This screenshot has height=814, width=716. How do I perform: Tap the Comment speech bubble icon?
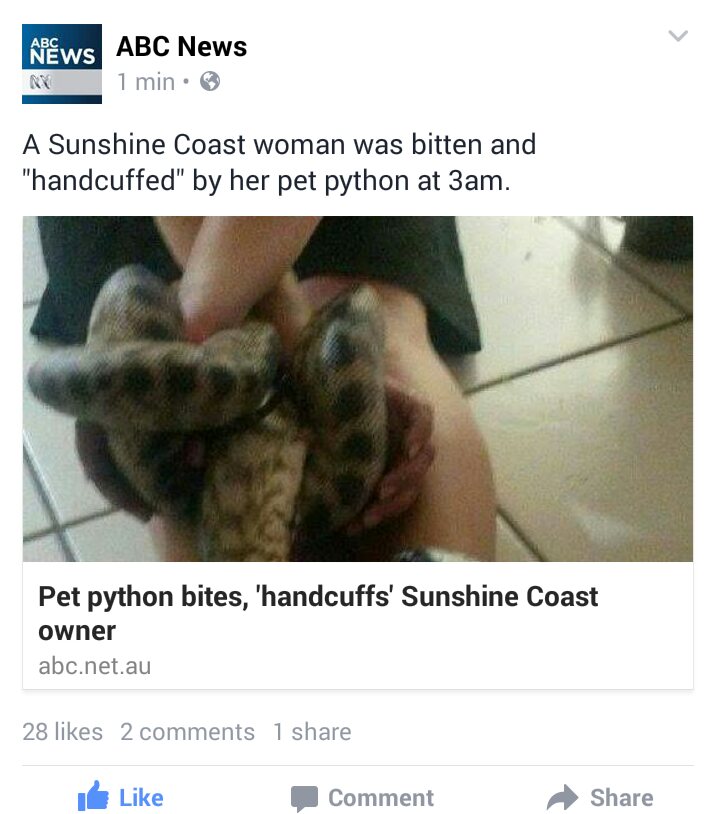pos(304,798)
